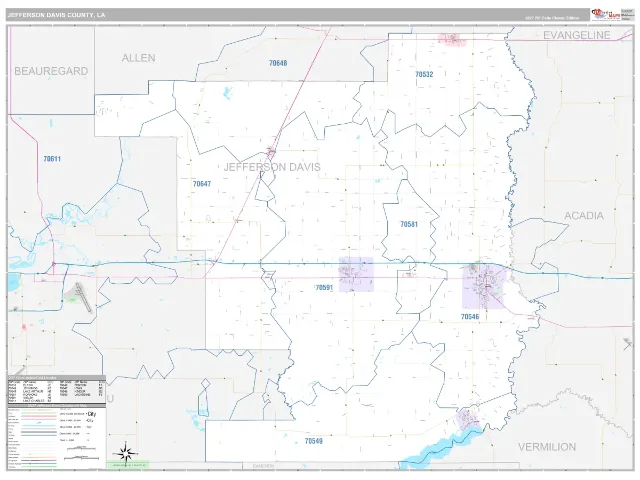Screen dimensions: 640x480
Task: Click the blue lake near Vermilion
Action: [443, 448]
